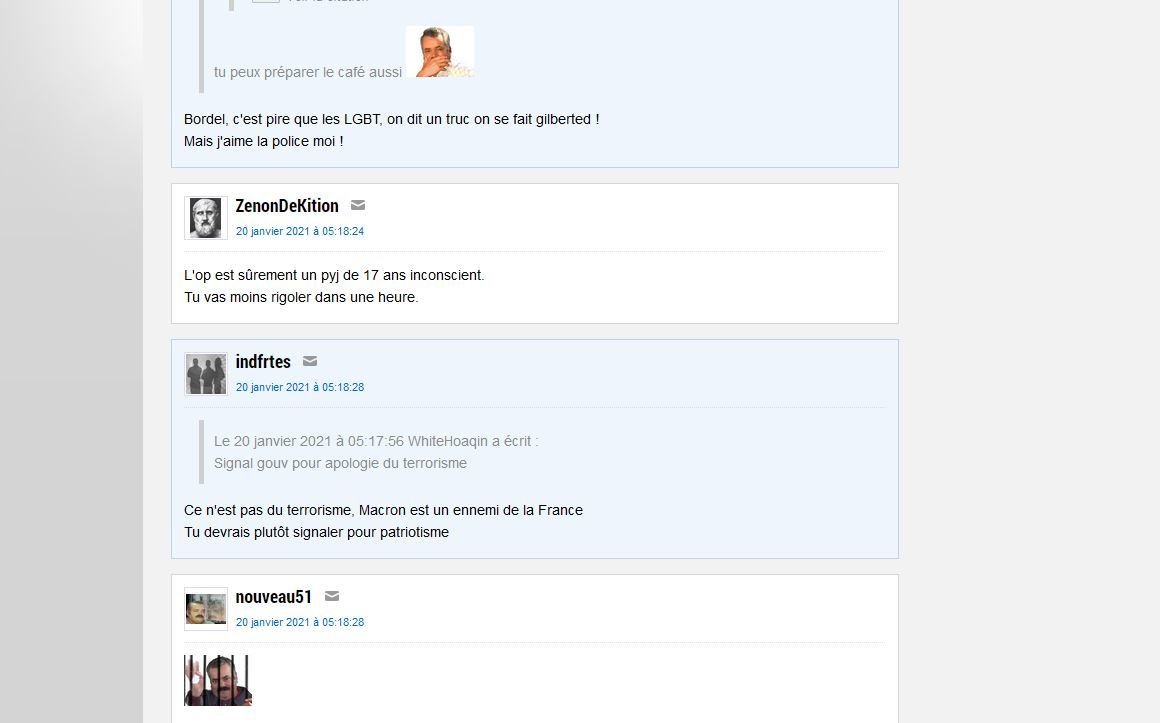1160x723 pixels.
Task: Open ZenonDeKition username profile
Action: [x=287, y=206]
